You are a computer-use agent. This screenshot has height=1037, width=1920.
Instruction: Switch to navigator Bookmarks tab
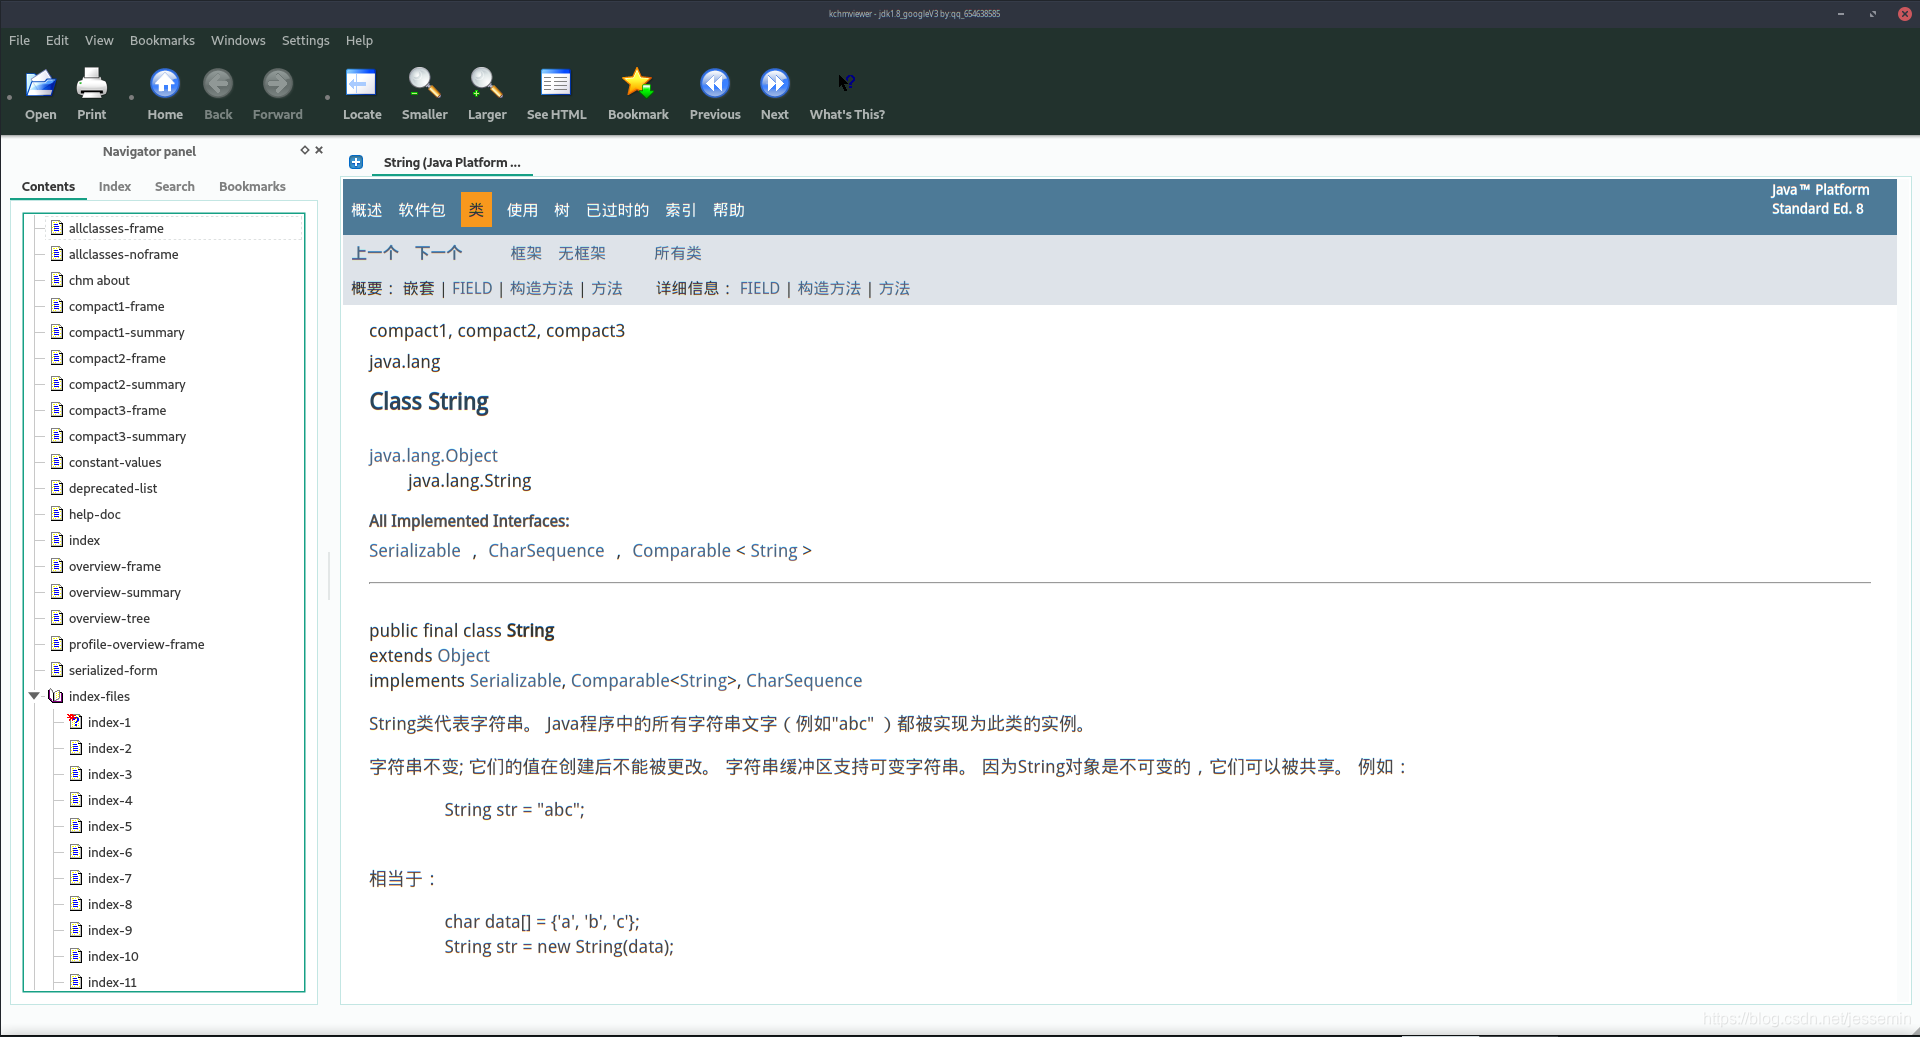[252, 187]
